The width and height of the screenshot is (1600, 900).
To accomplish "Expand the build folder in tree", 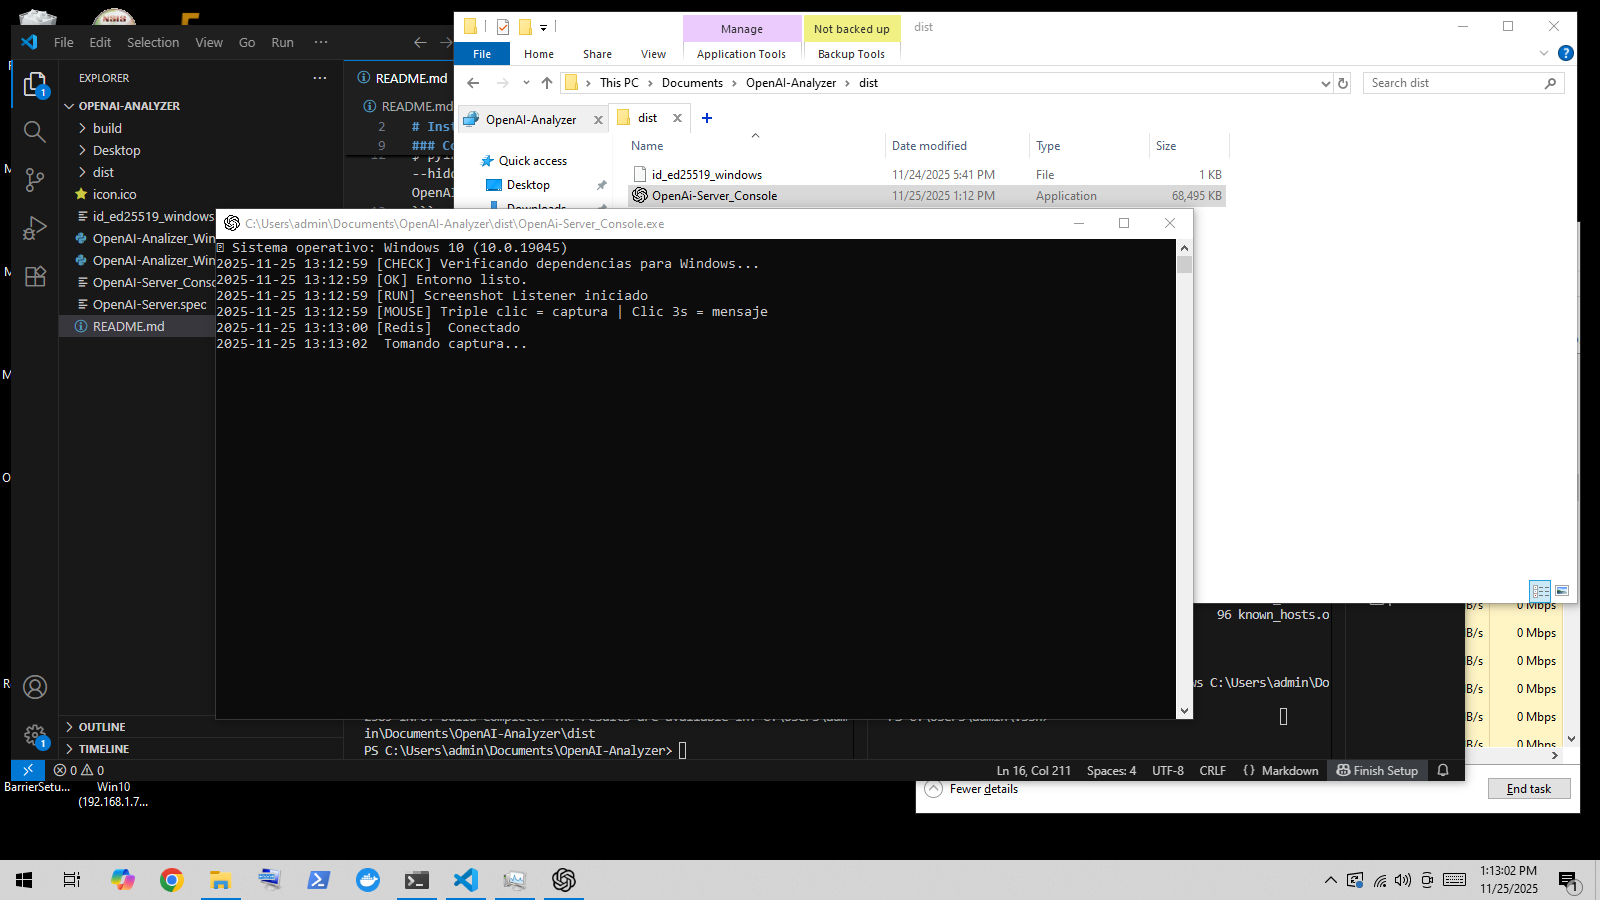I will 107,128.
